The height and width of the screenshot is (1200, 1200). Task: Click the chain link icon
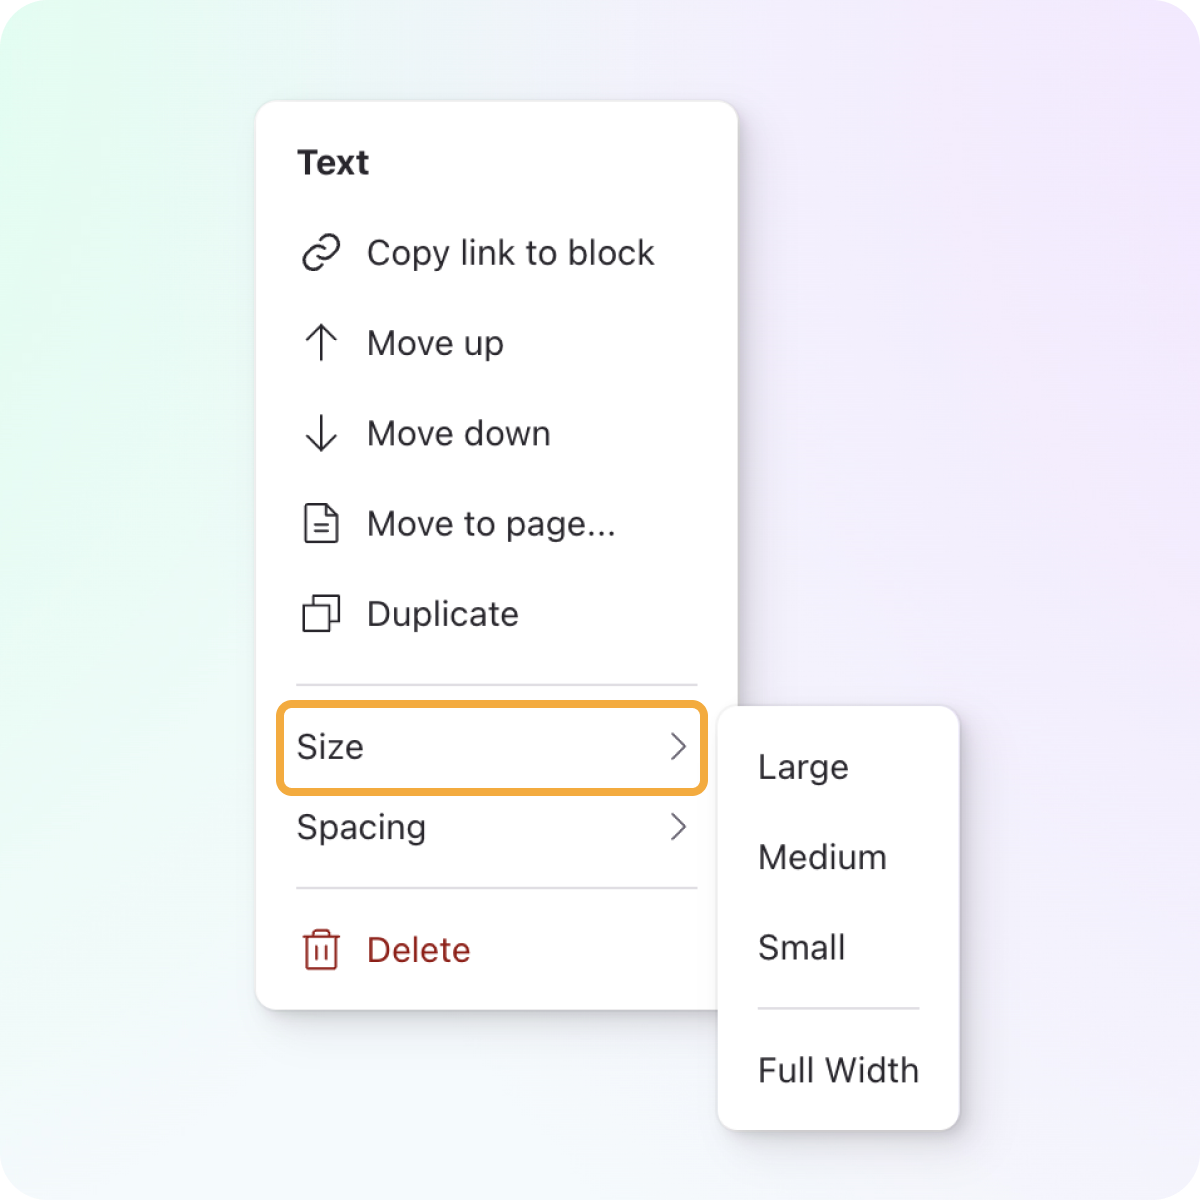coord(321,253)
